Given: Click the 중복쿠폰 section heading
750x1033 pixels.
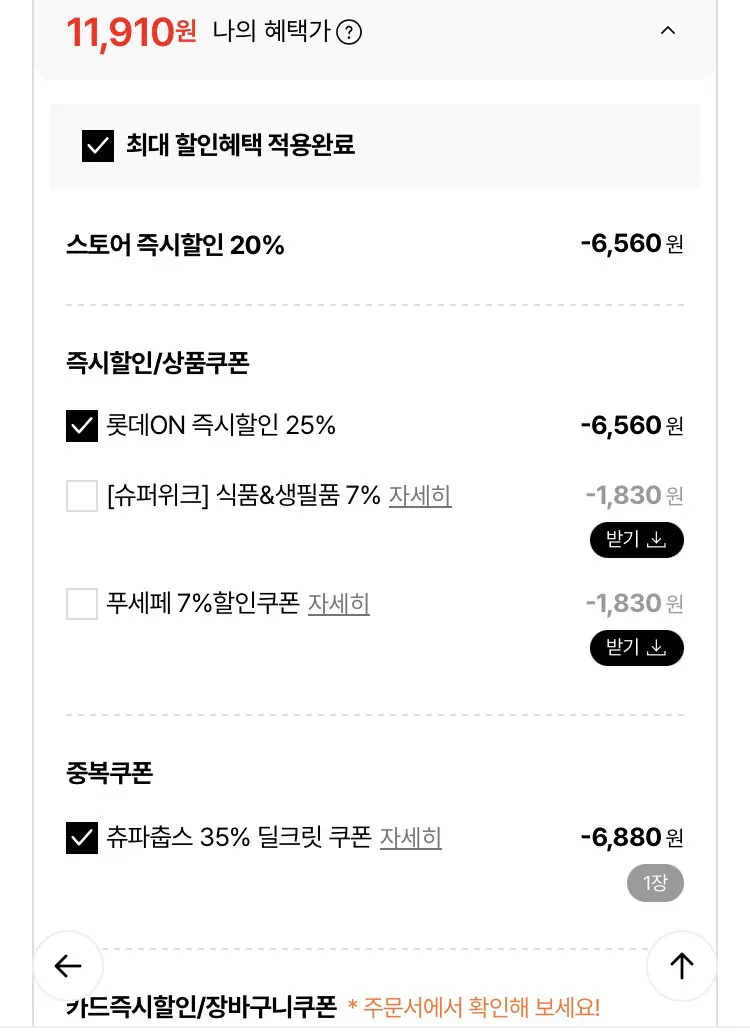Looking at the screenshot, I should [109, 773].
